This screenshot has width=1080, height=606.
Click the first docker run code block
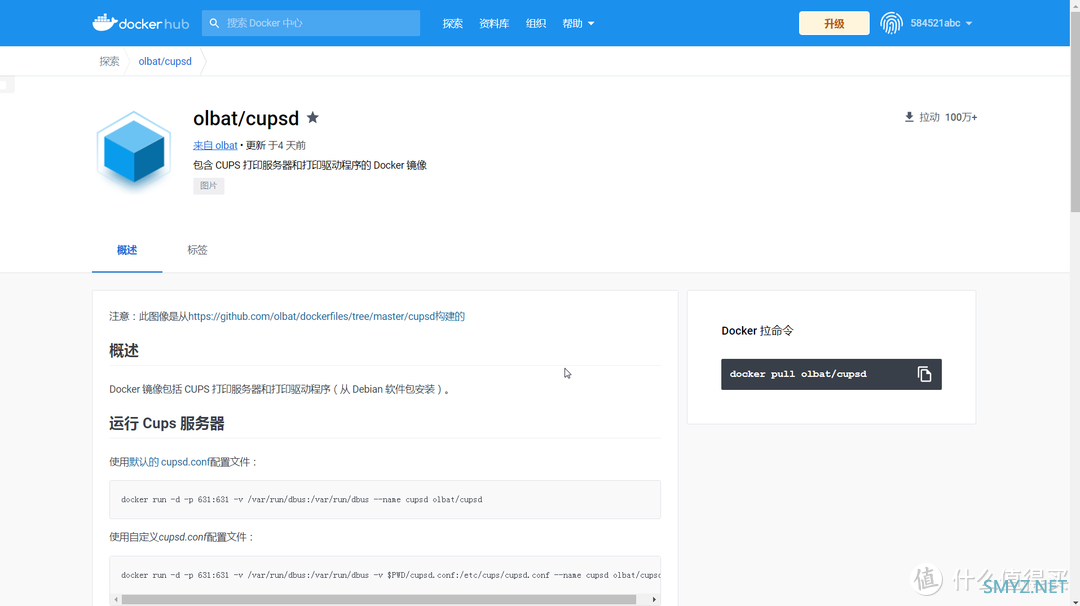(x=385, y=499)
